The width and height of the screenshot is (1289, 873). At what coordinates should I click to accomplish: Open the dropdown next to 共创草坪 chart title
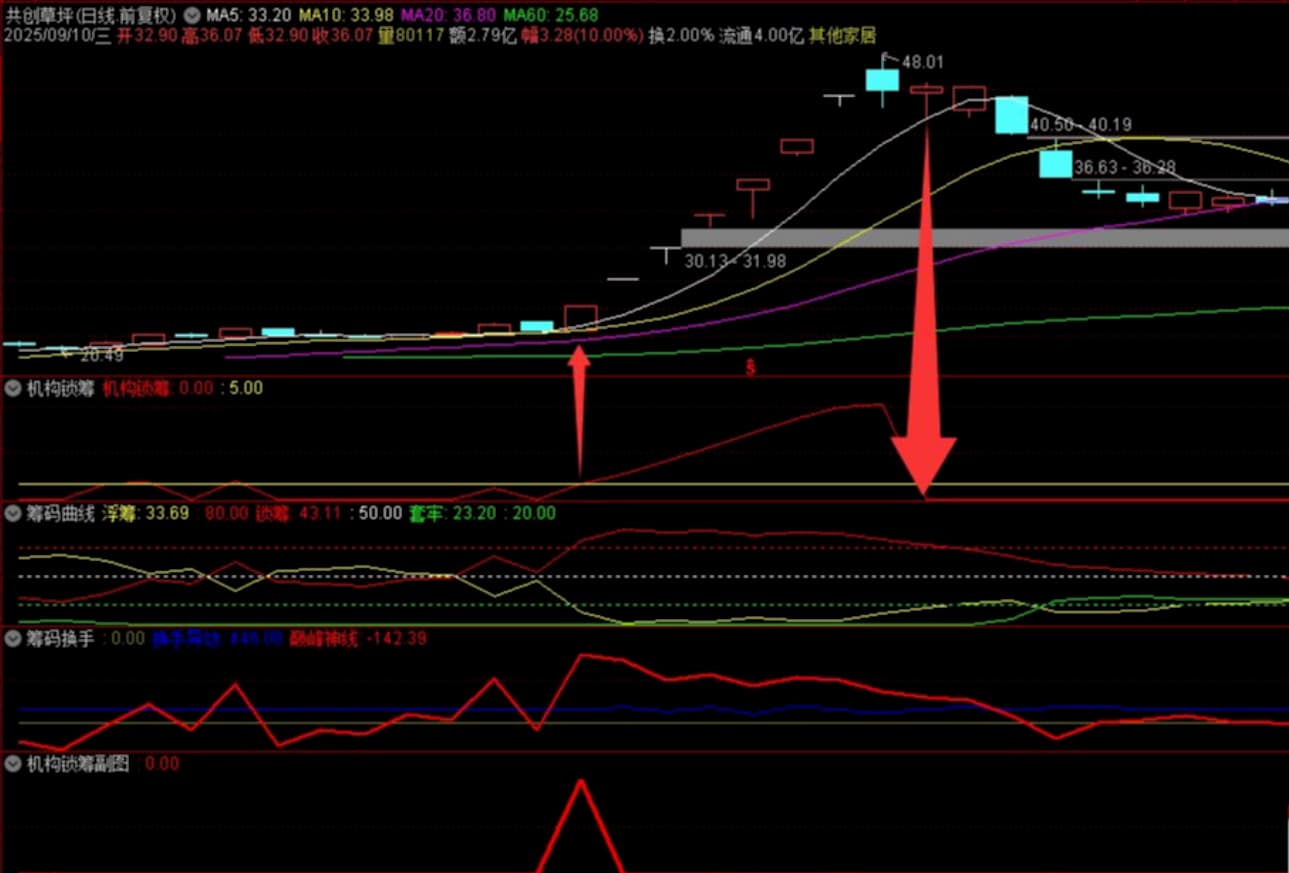tap(191, 16)
